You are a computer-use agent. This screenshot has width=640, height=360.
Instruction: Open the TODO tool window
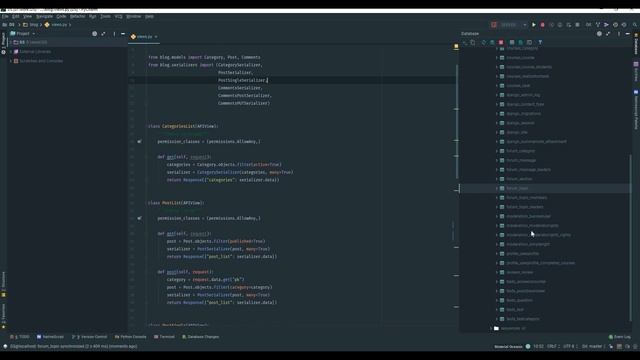tap(20, 337)
